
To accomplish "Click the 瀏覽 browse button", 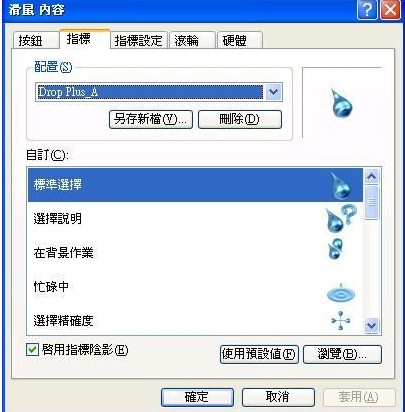I will click(342, 354).
